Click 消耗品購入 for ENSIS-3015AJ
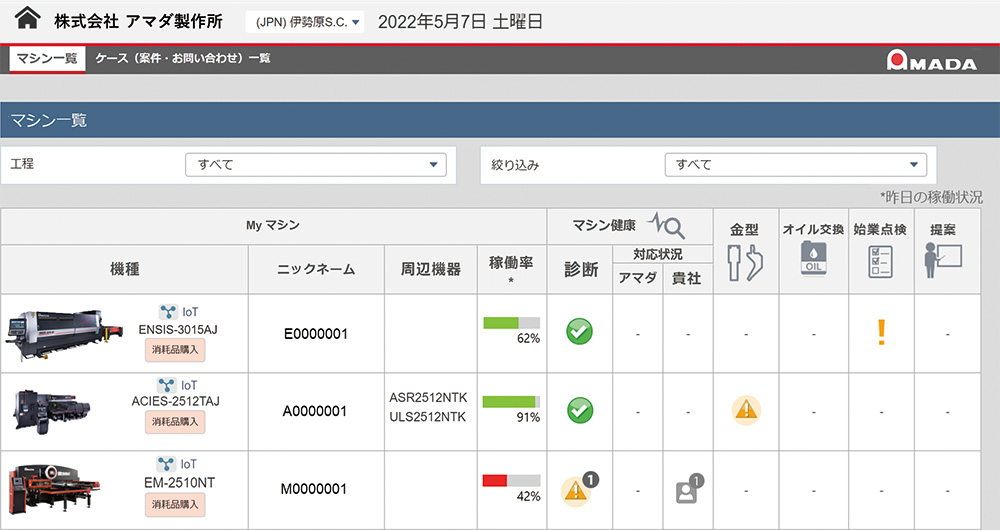This screenshot has height=530, width=1000. click(x=175, y=350)
